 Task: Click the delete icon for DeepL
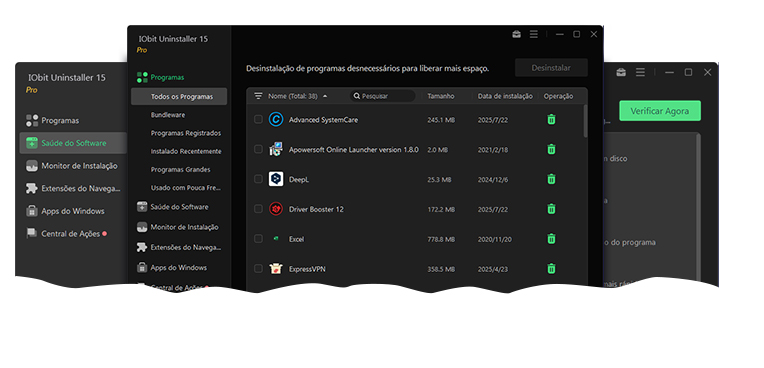coord(551,179)
